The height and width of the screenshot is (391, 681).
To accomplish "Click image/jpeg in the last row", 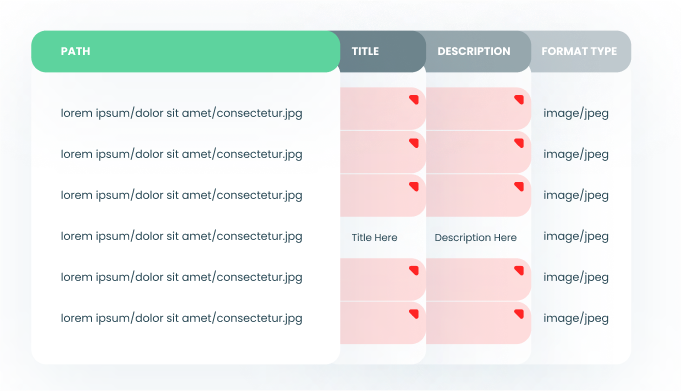I will pos(576,318).
